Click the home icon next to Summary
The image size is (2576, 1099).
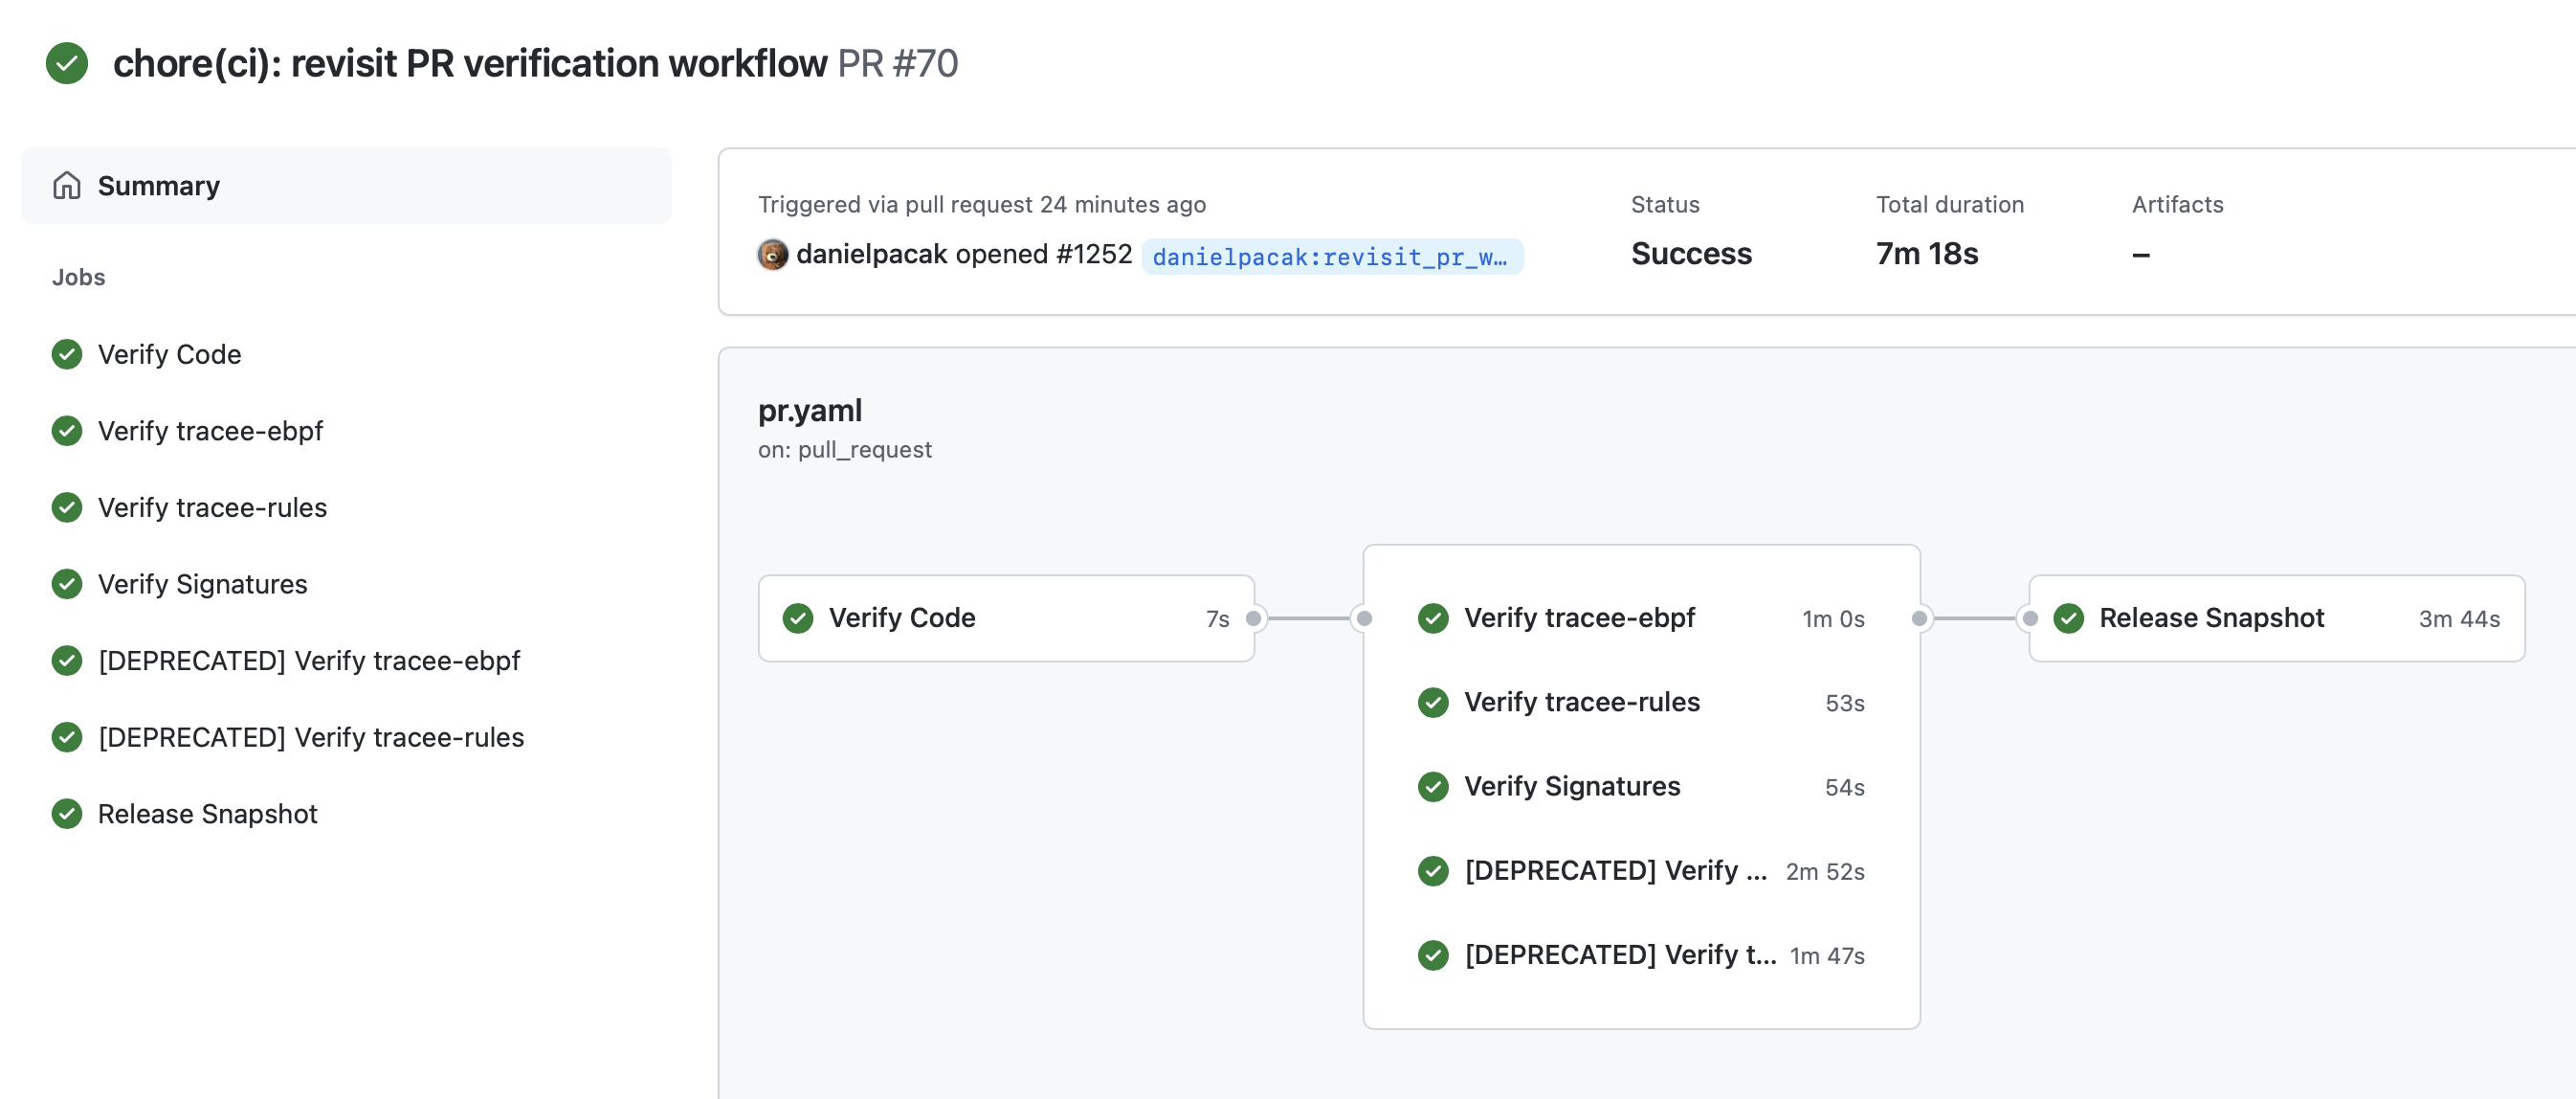click(67, 185)
